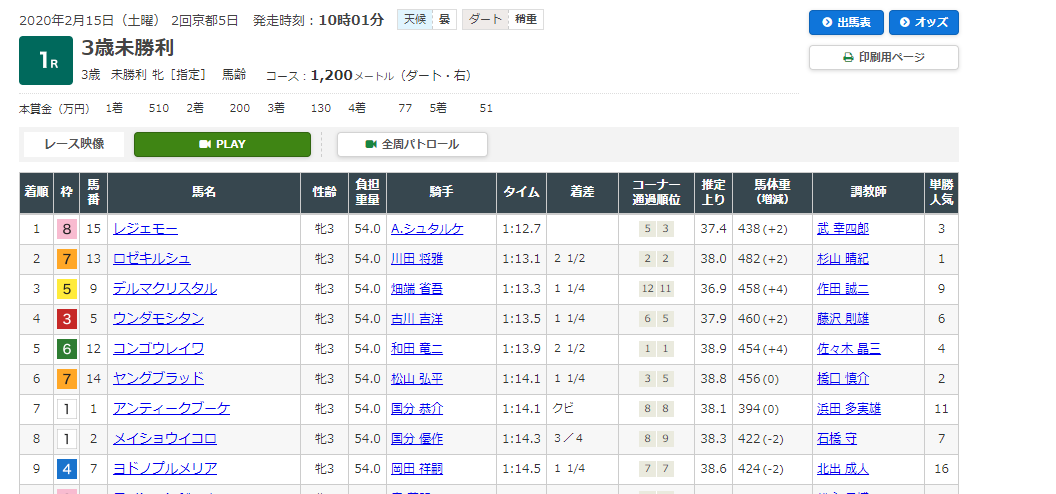Open horse レジェモー profile link
The image size is (1056, 494).
[144, 229]
